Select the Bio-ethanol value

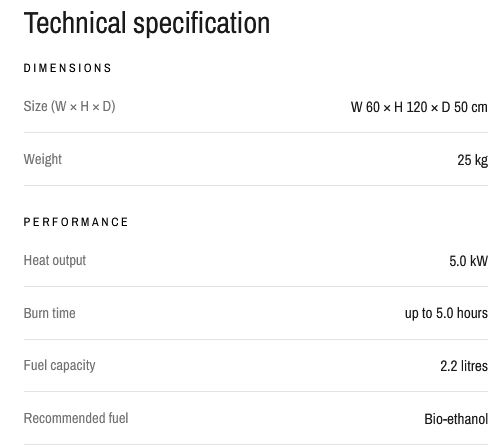[456, 419]
